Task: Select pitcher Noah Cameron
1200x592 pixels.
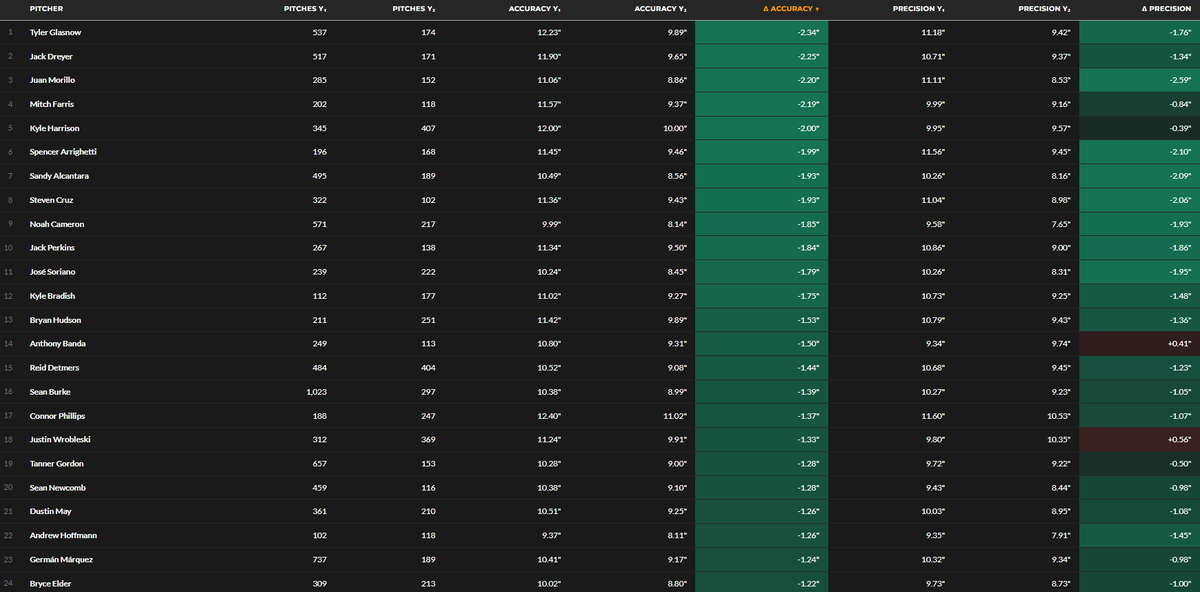Action: point(56,224)
